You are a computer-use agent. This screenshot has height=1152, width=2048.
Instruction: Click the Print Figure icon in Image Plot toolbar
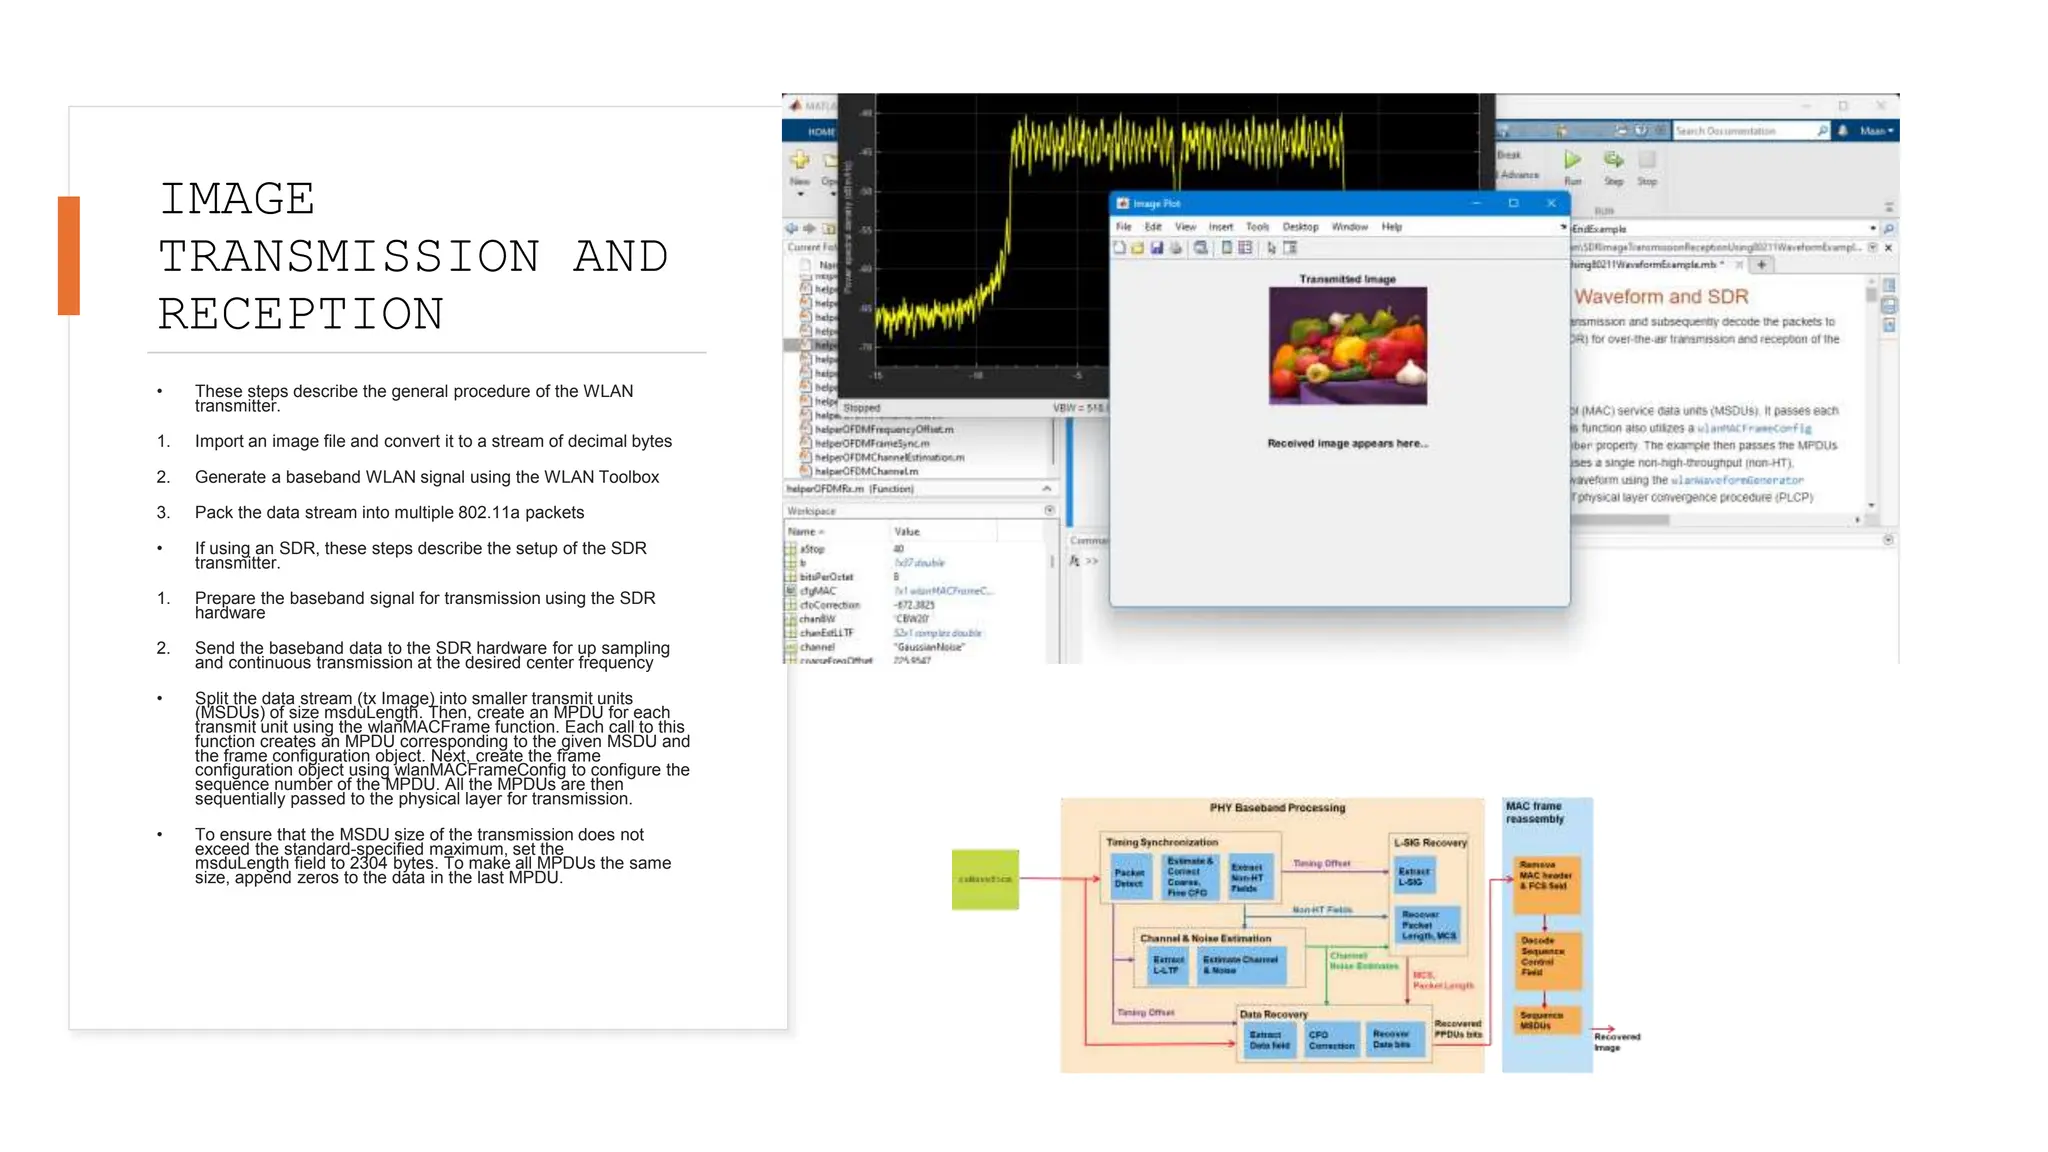coord(1176,247)
